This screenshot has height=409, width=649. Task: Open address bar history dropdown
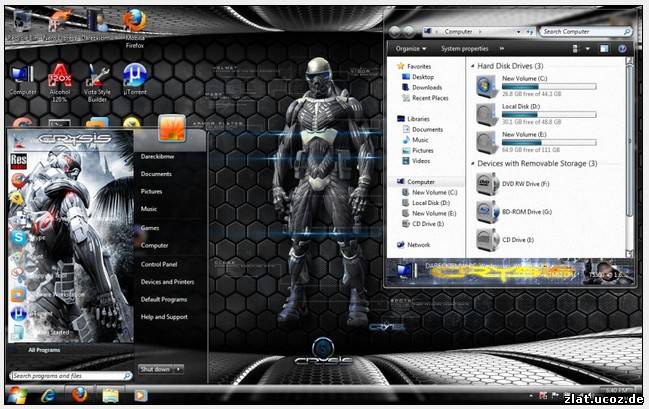(518, 31)
